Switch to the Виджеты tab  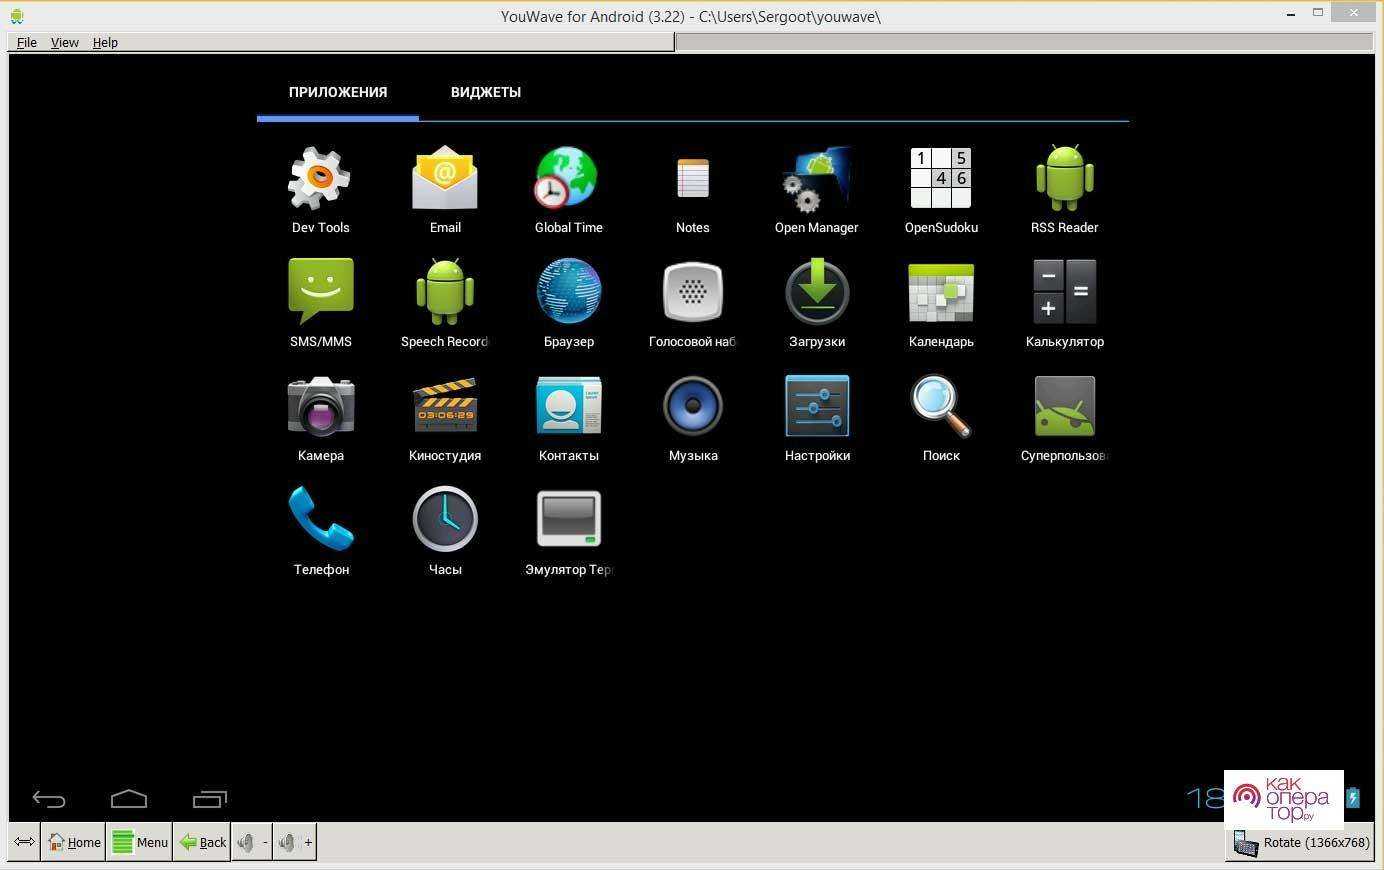tap(485, 92)
